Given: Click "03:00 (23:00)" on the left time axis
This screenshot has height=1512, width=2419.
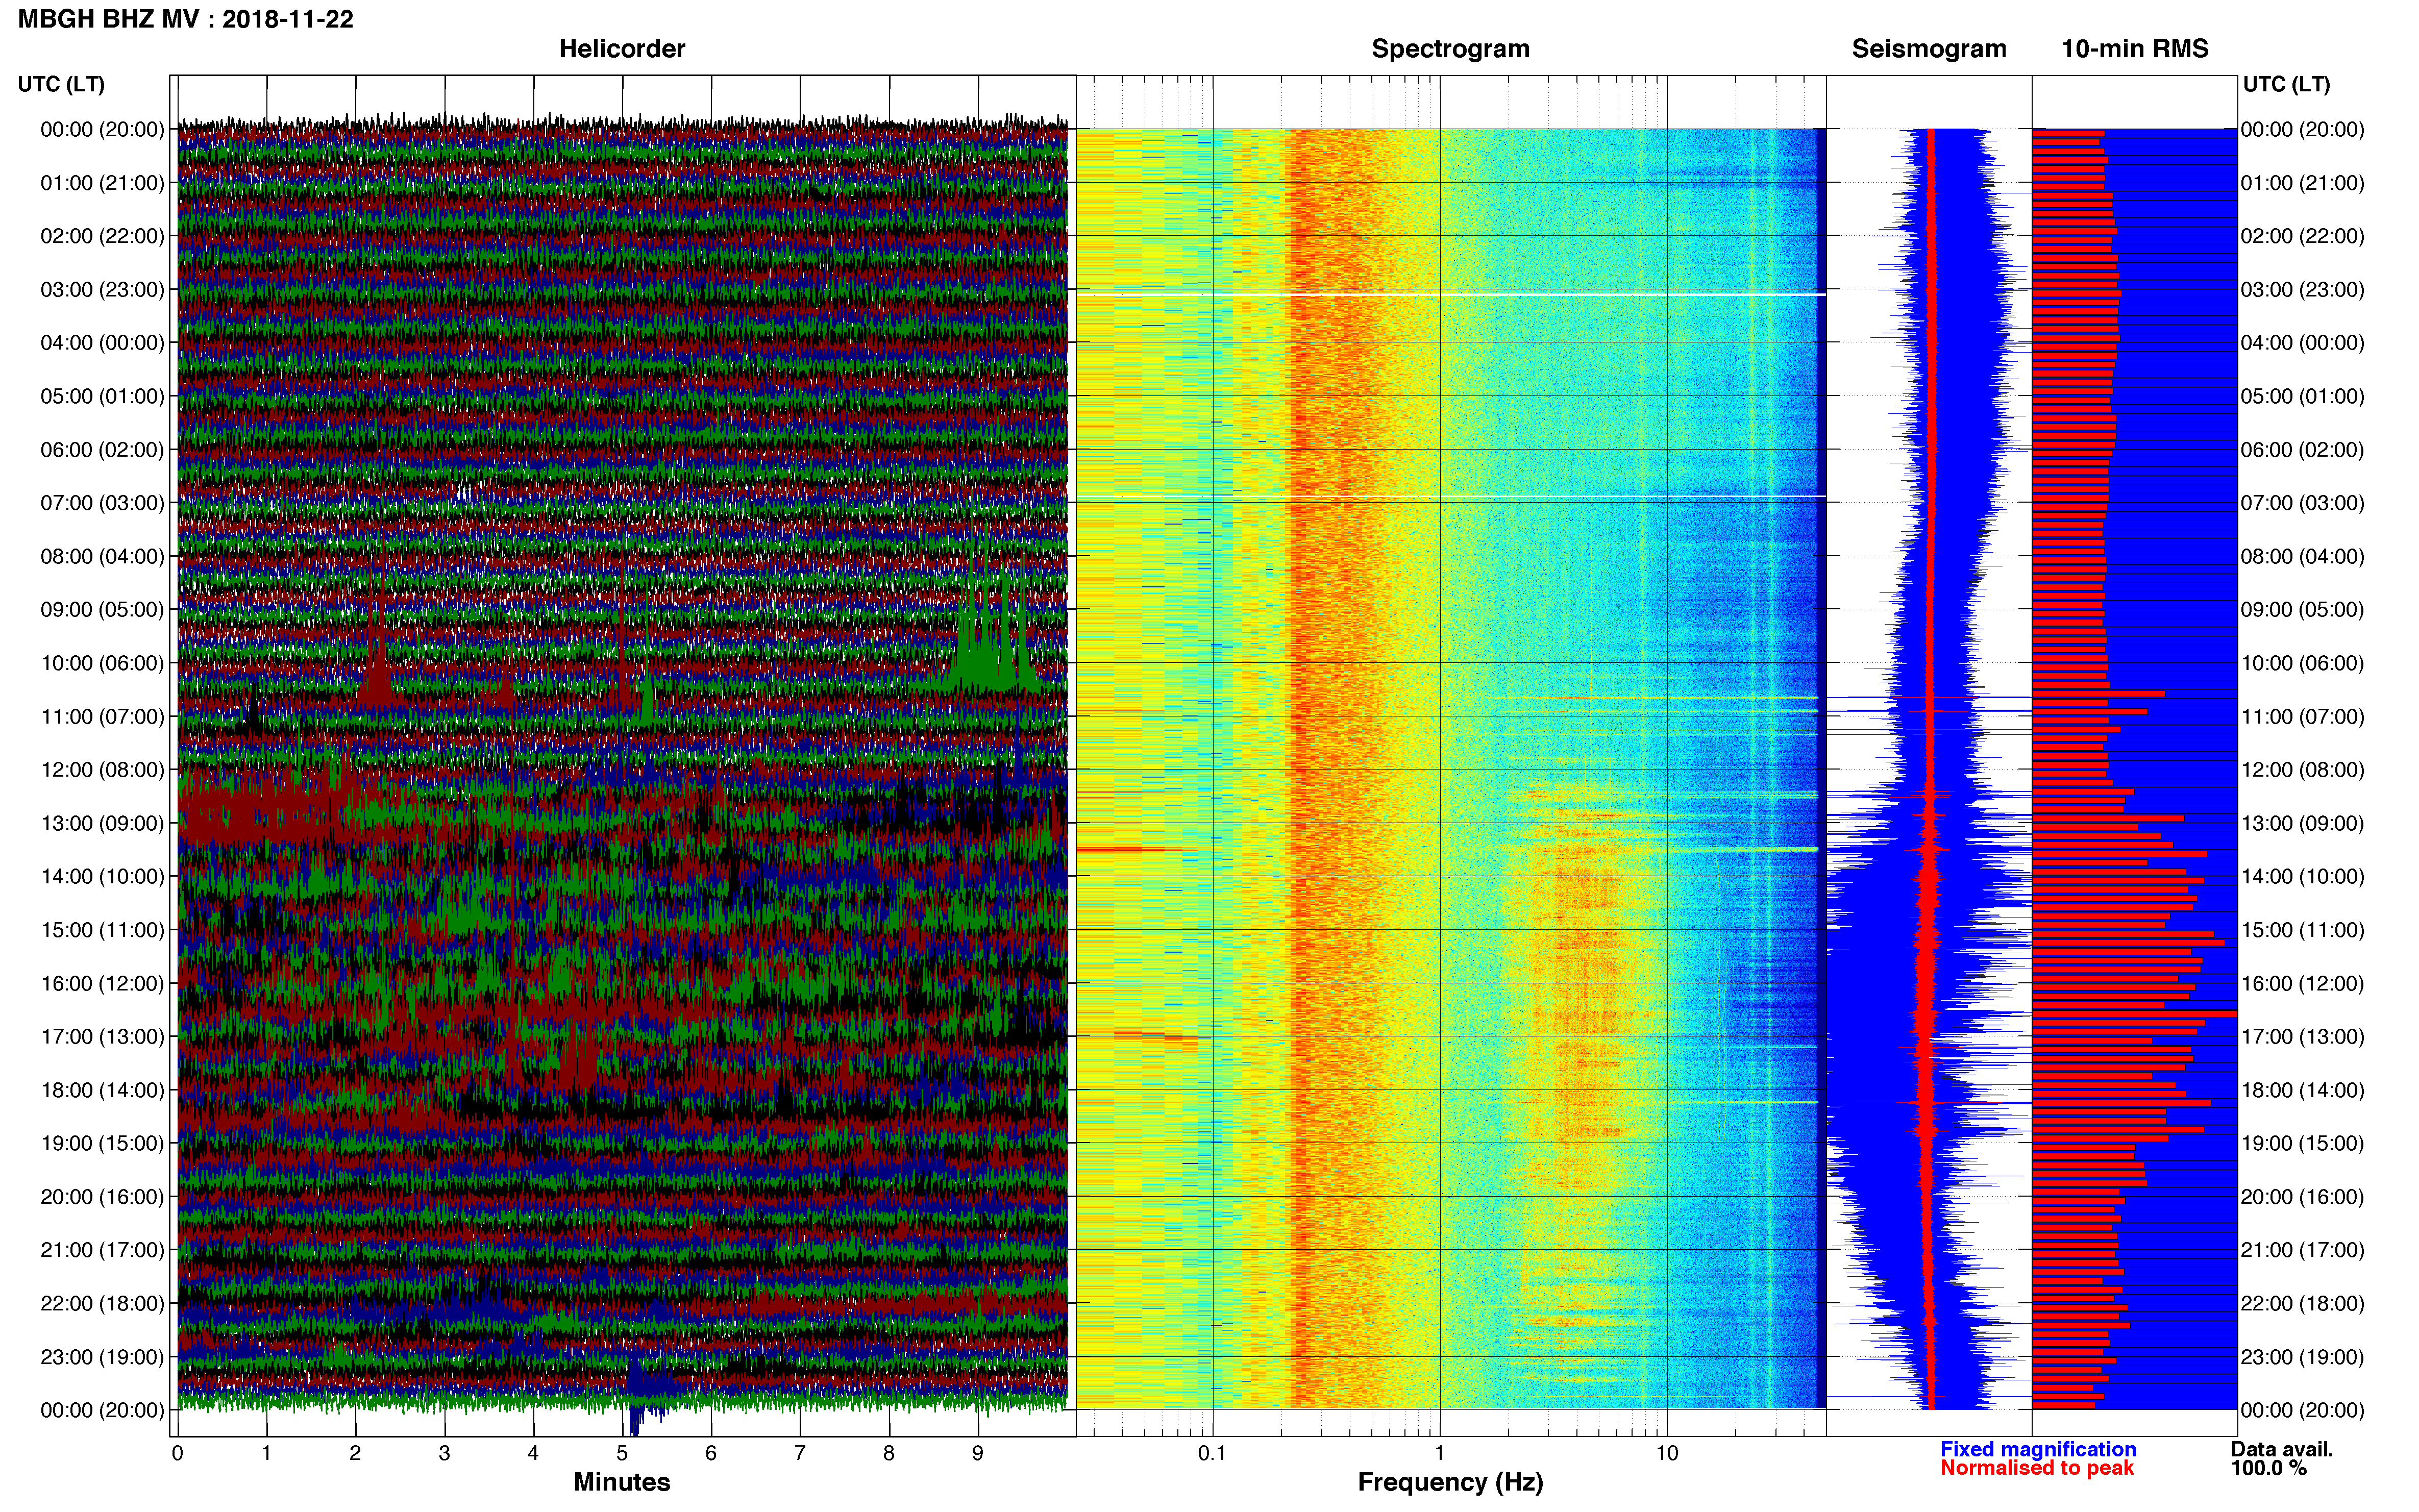Looking at the screenshot, I should (x=102, y=290).
